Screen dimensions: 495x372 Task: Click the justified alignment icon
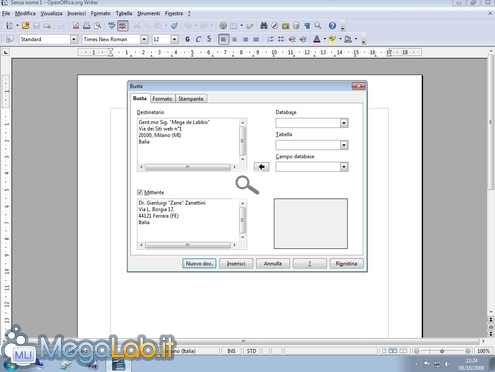pyautogui.click(x=256, y=39)
